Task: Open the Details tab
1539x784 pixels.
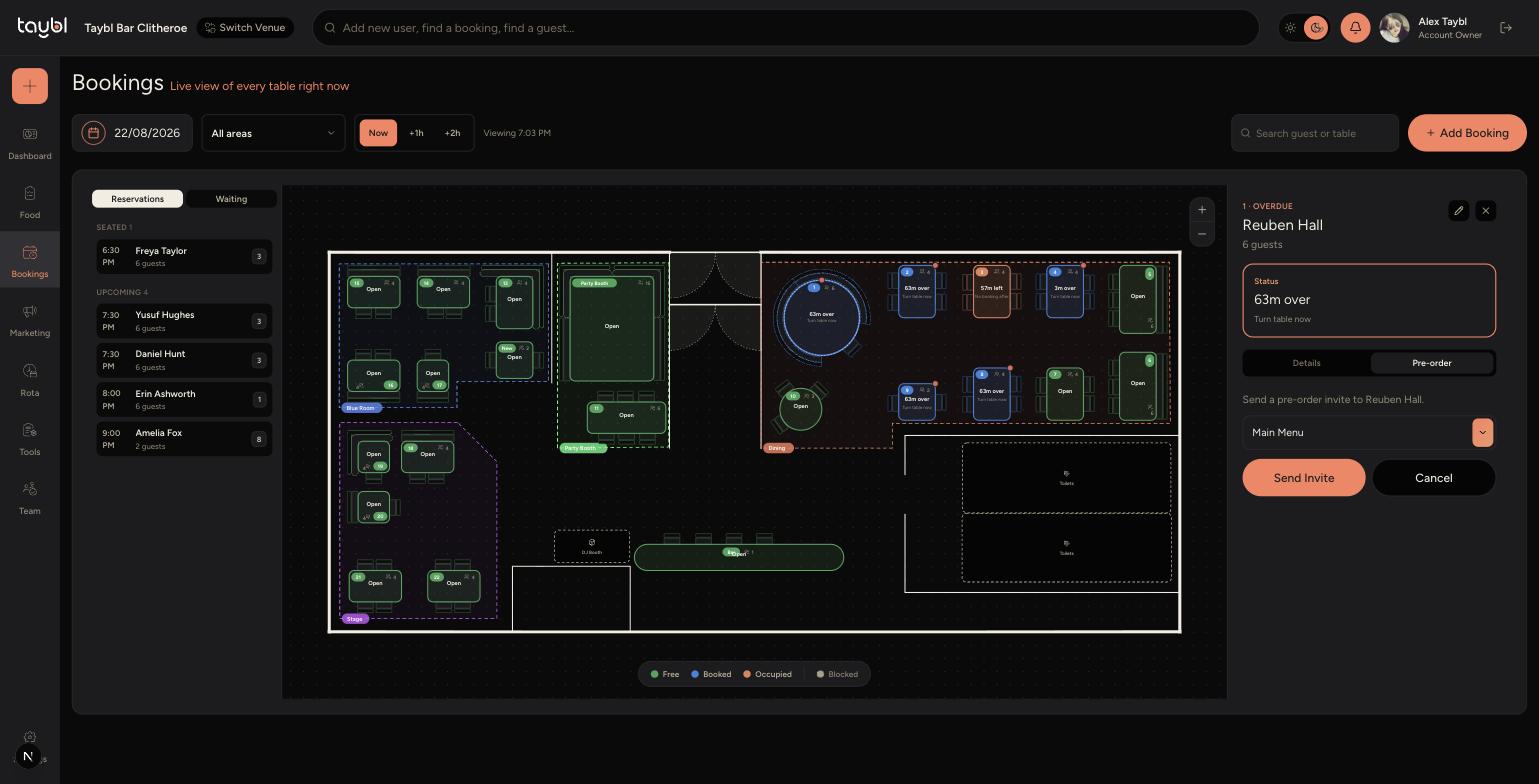Action: 1306,363
